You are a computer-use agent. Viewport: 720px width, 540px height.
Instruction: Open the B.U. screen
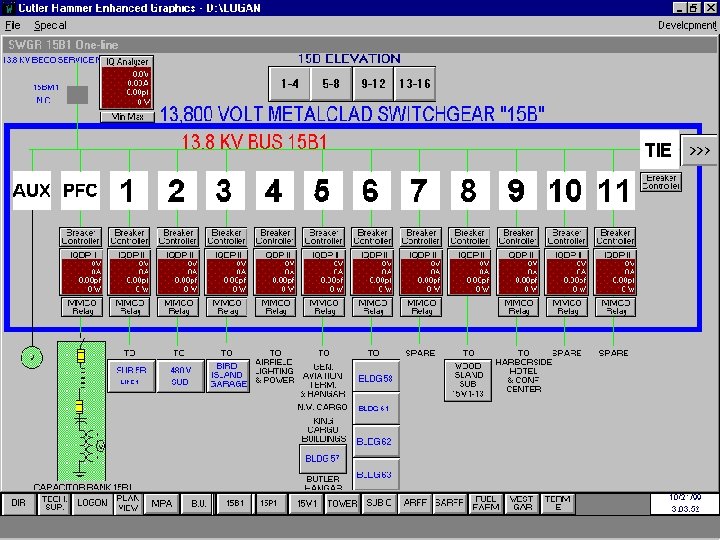click(198, 504)
